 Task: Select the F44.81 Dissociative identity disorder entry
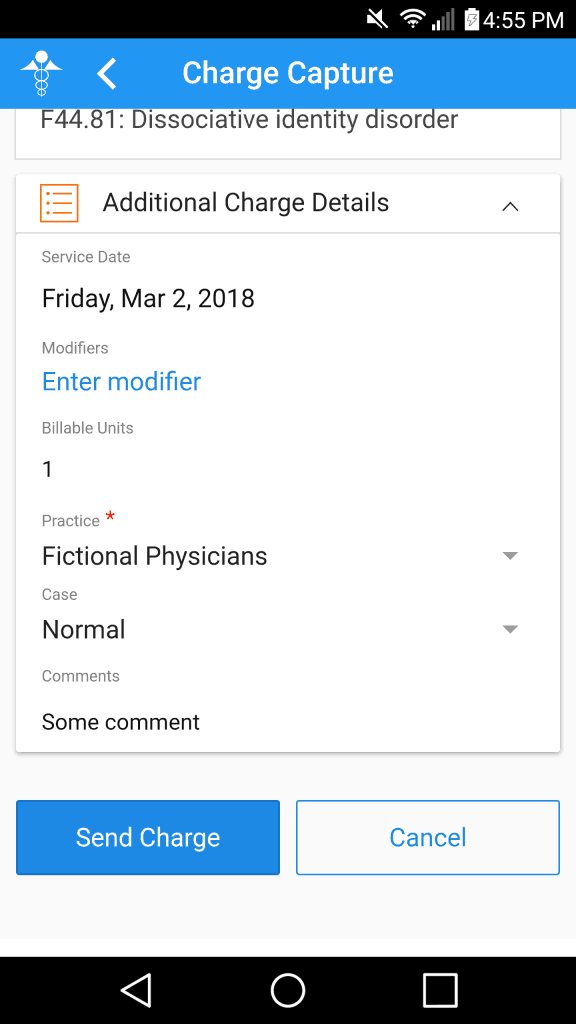point(249,120)
